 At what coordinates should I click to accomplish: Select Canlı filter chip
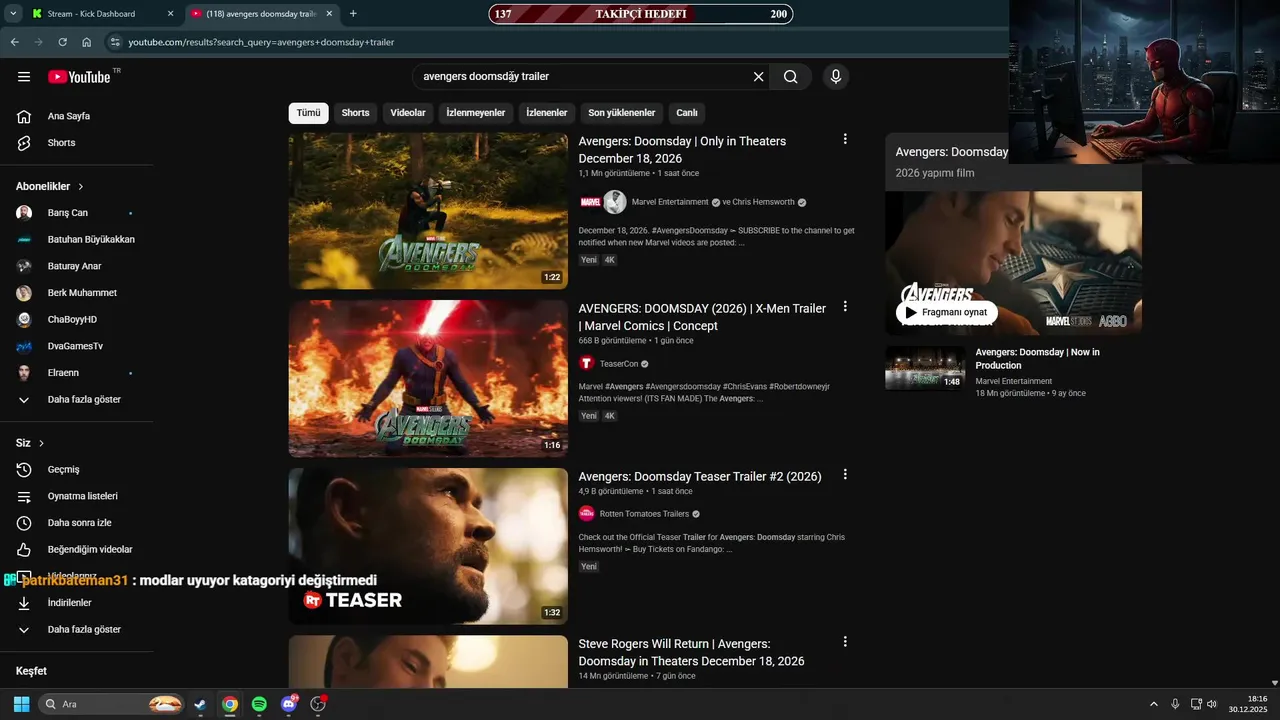(687, 113)
